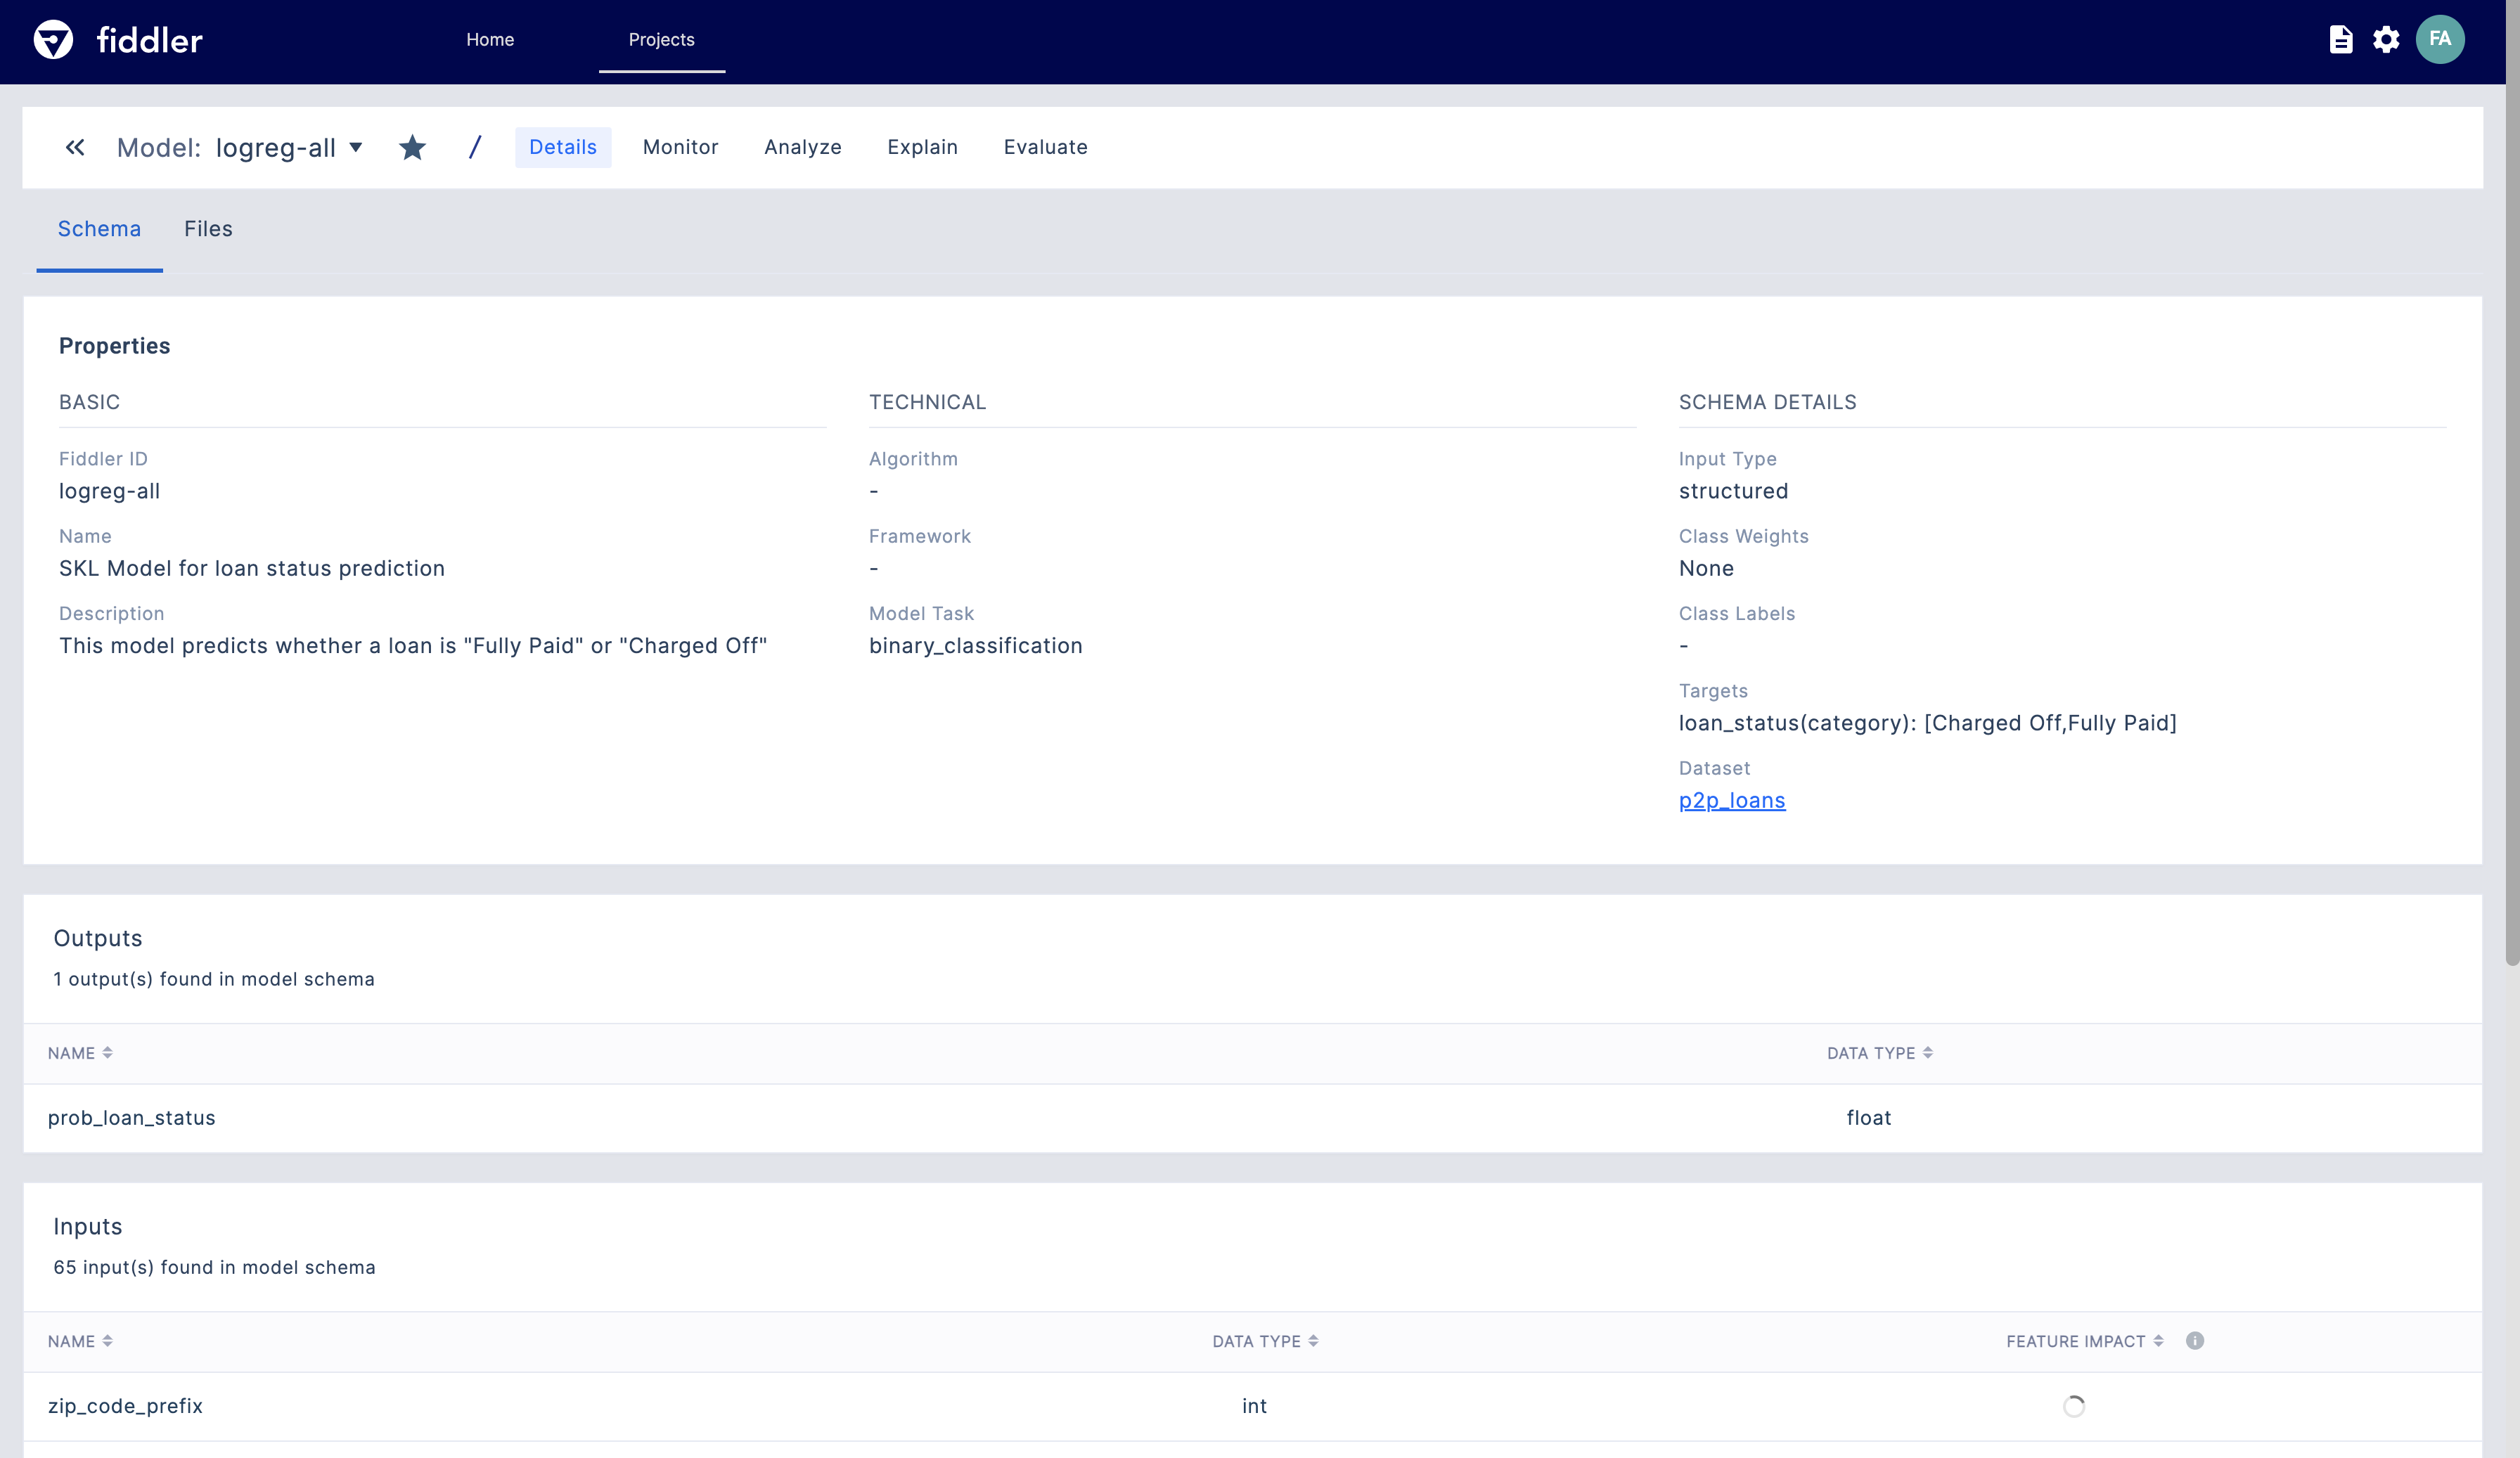The width and height of the screenshot is (2520, 1458).
Task: Go to Home in the top navigation
Action: coord(490,40)
